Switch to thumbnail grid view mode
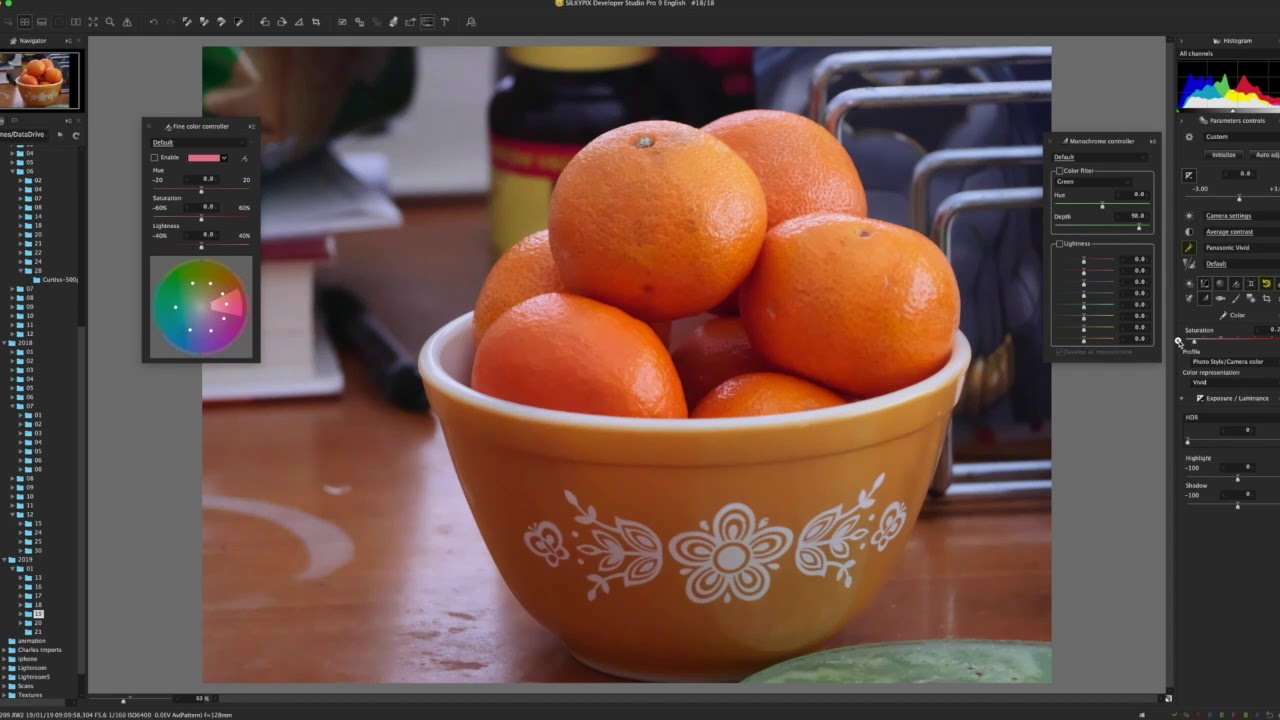The width and height of the screenshot is (1280, 720). point(24,21)
